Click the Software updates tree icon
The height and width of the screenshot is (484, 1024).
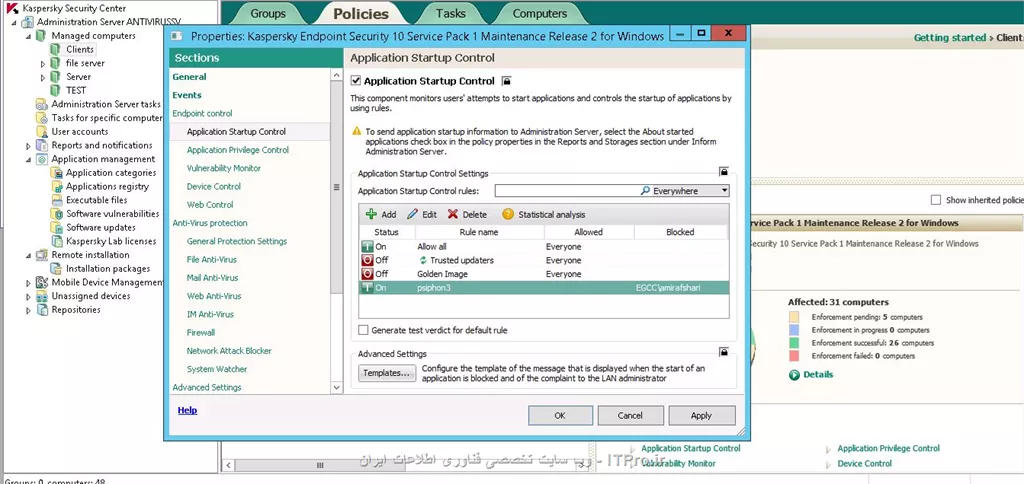56,228
